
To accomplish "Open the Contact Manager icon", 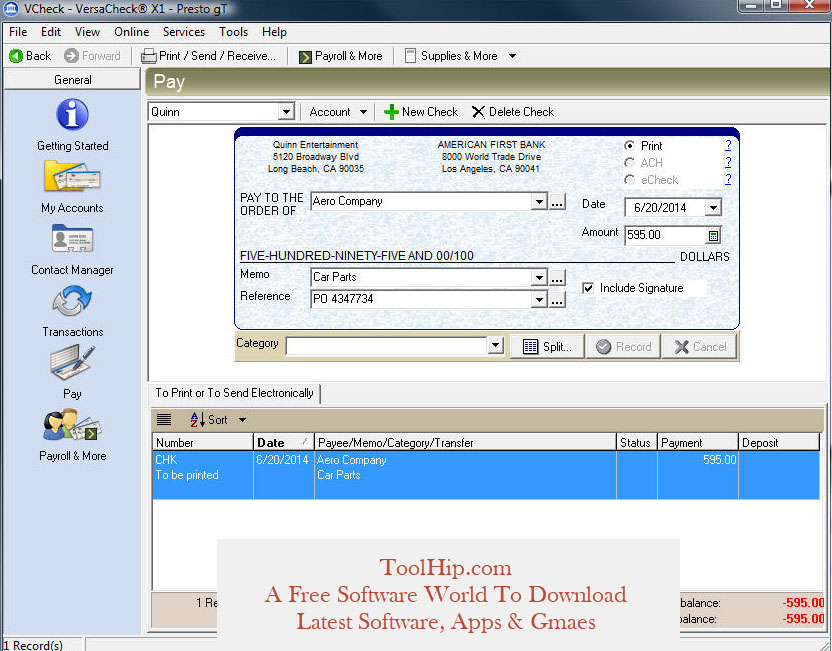I will 72,238.
